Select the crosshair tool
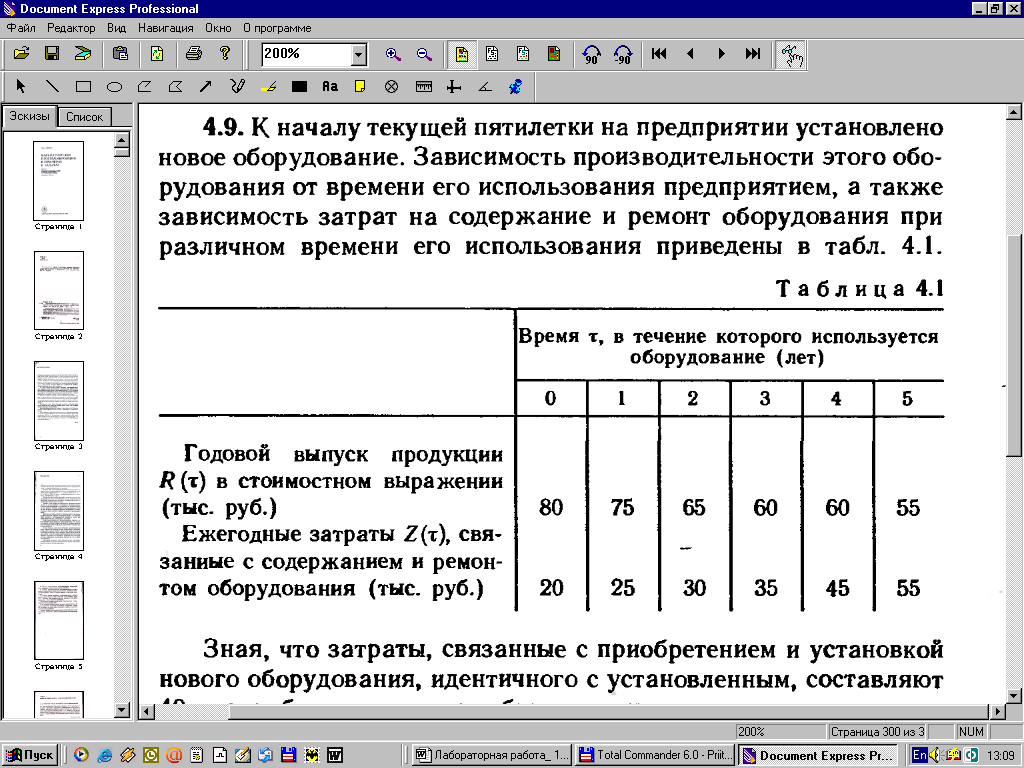This screenshot has height=768, width=1024. [454, 86]
